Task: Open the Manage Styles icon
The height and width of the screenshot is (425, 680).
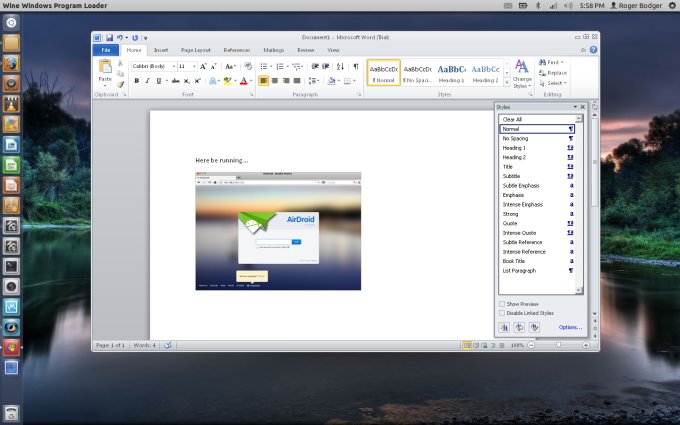Action: point(535,327)
